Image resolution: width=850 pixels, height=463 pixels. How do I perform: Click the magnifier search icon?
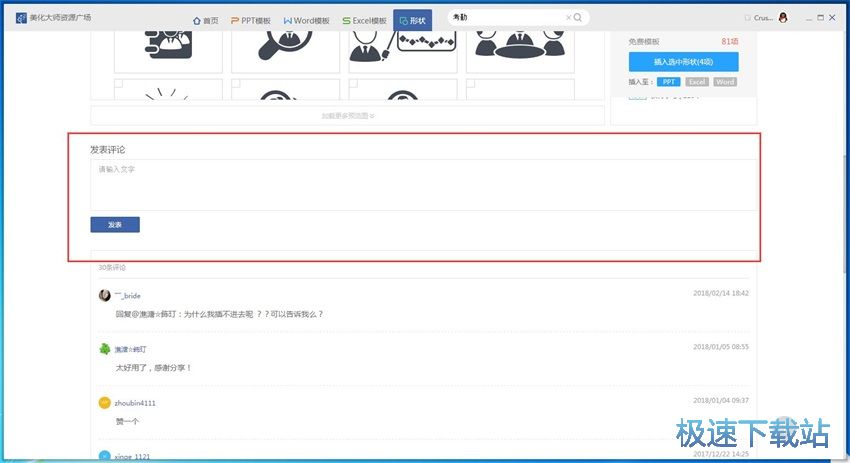578,17
